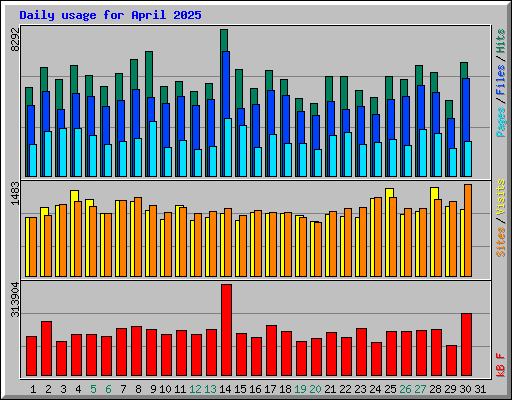512x400 pixels.
Task: Click green weekend day label 13
Action: [210, 389]
